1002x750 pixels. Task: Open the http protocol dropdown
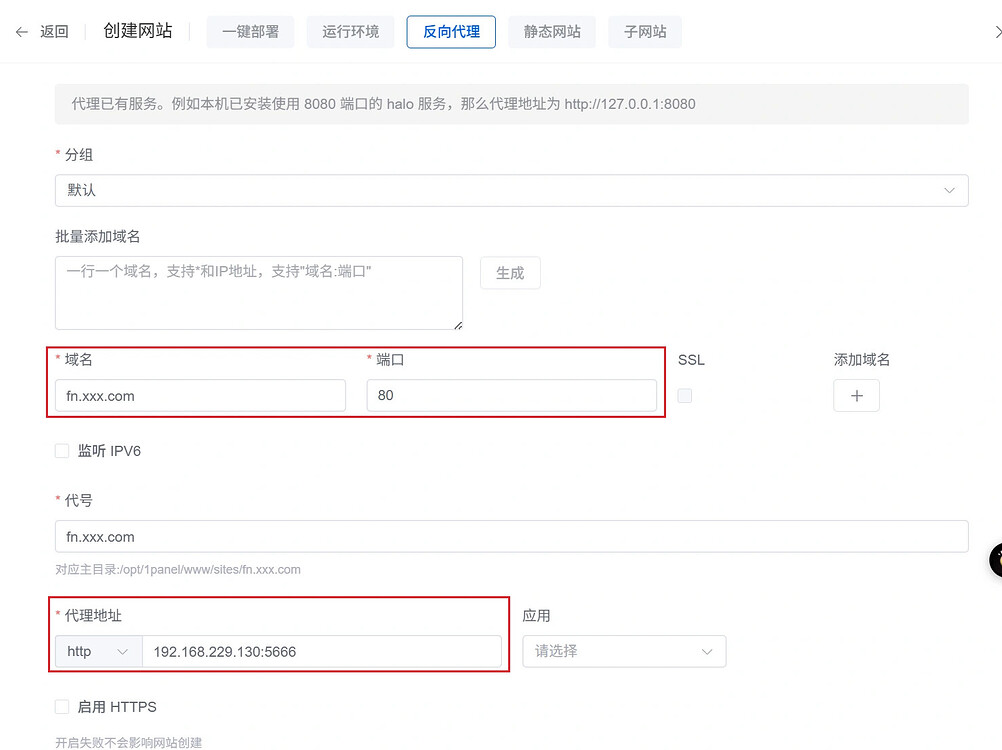coord(98,652)
